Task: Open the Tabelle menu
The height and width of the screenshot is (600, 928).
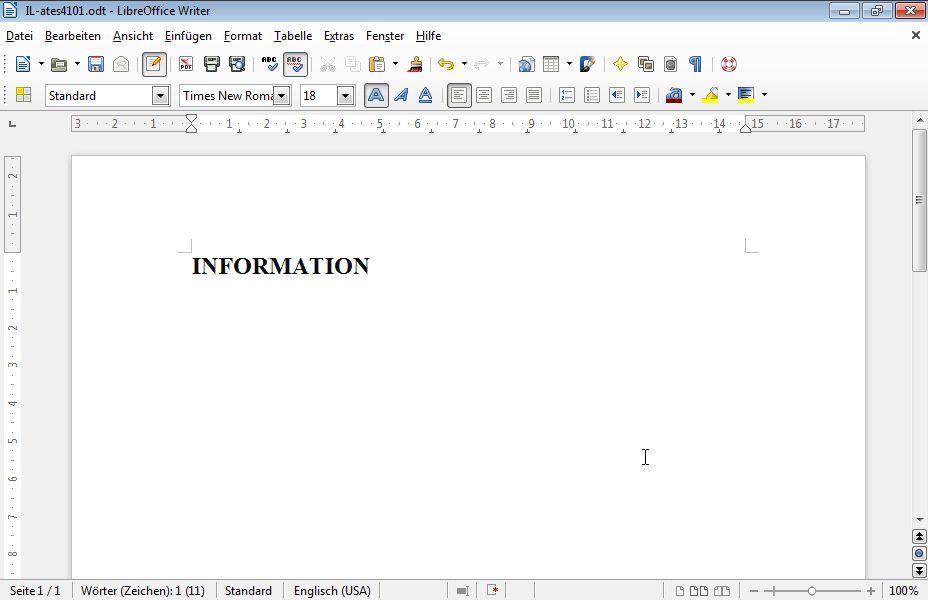Action: pyautogui.click(x=293, y=36)
